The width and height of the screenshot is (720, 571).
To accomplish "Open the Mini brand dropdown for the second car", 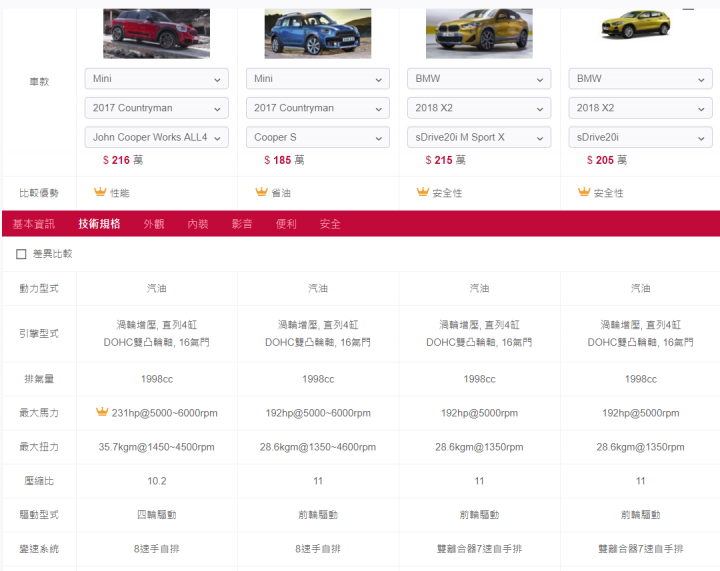I will (x=318, y=78).
